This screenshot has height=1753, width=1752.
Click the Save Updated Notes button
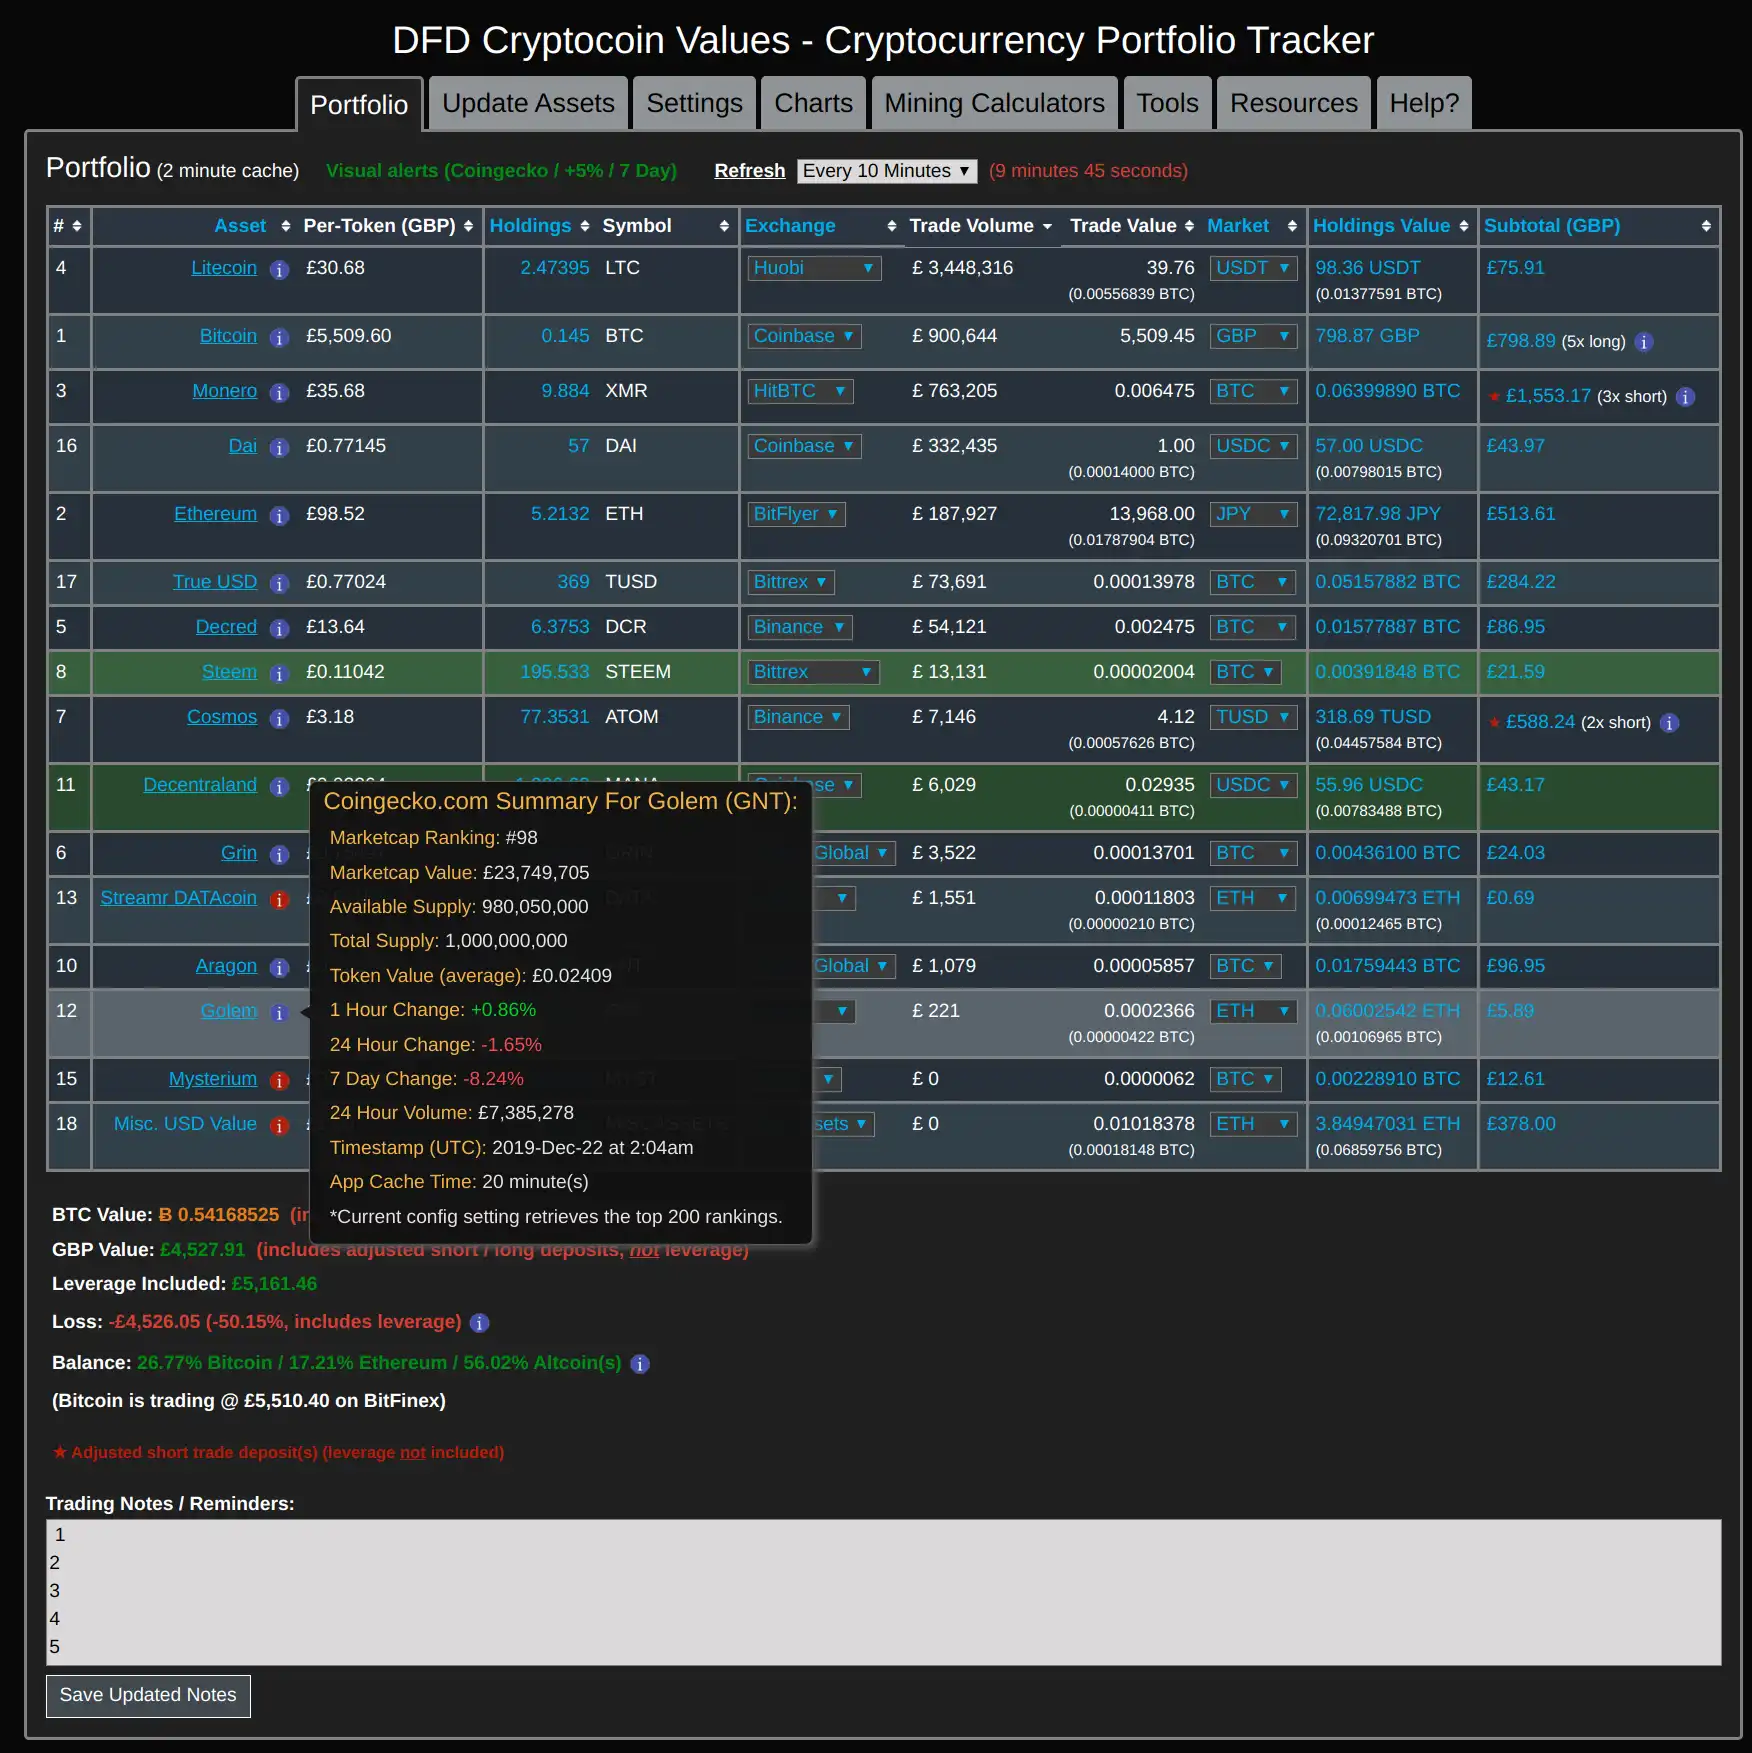(x=148, y=1695)
